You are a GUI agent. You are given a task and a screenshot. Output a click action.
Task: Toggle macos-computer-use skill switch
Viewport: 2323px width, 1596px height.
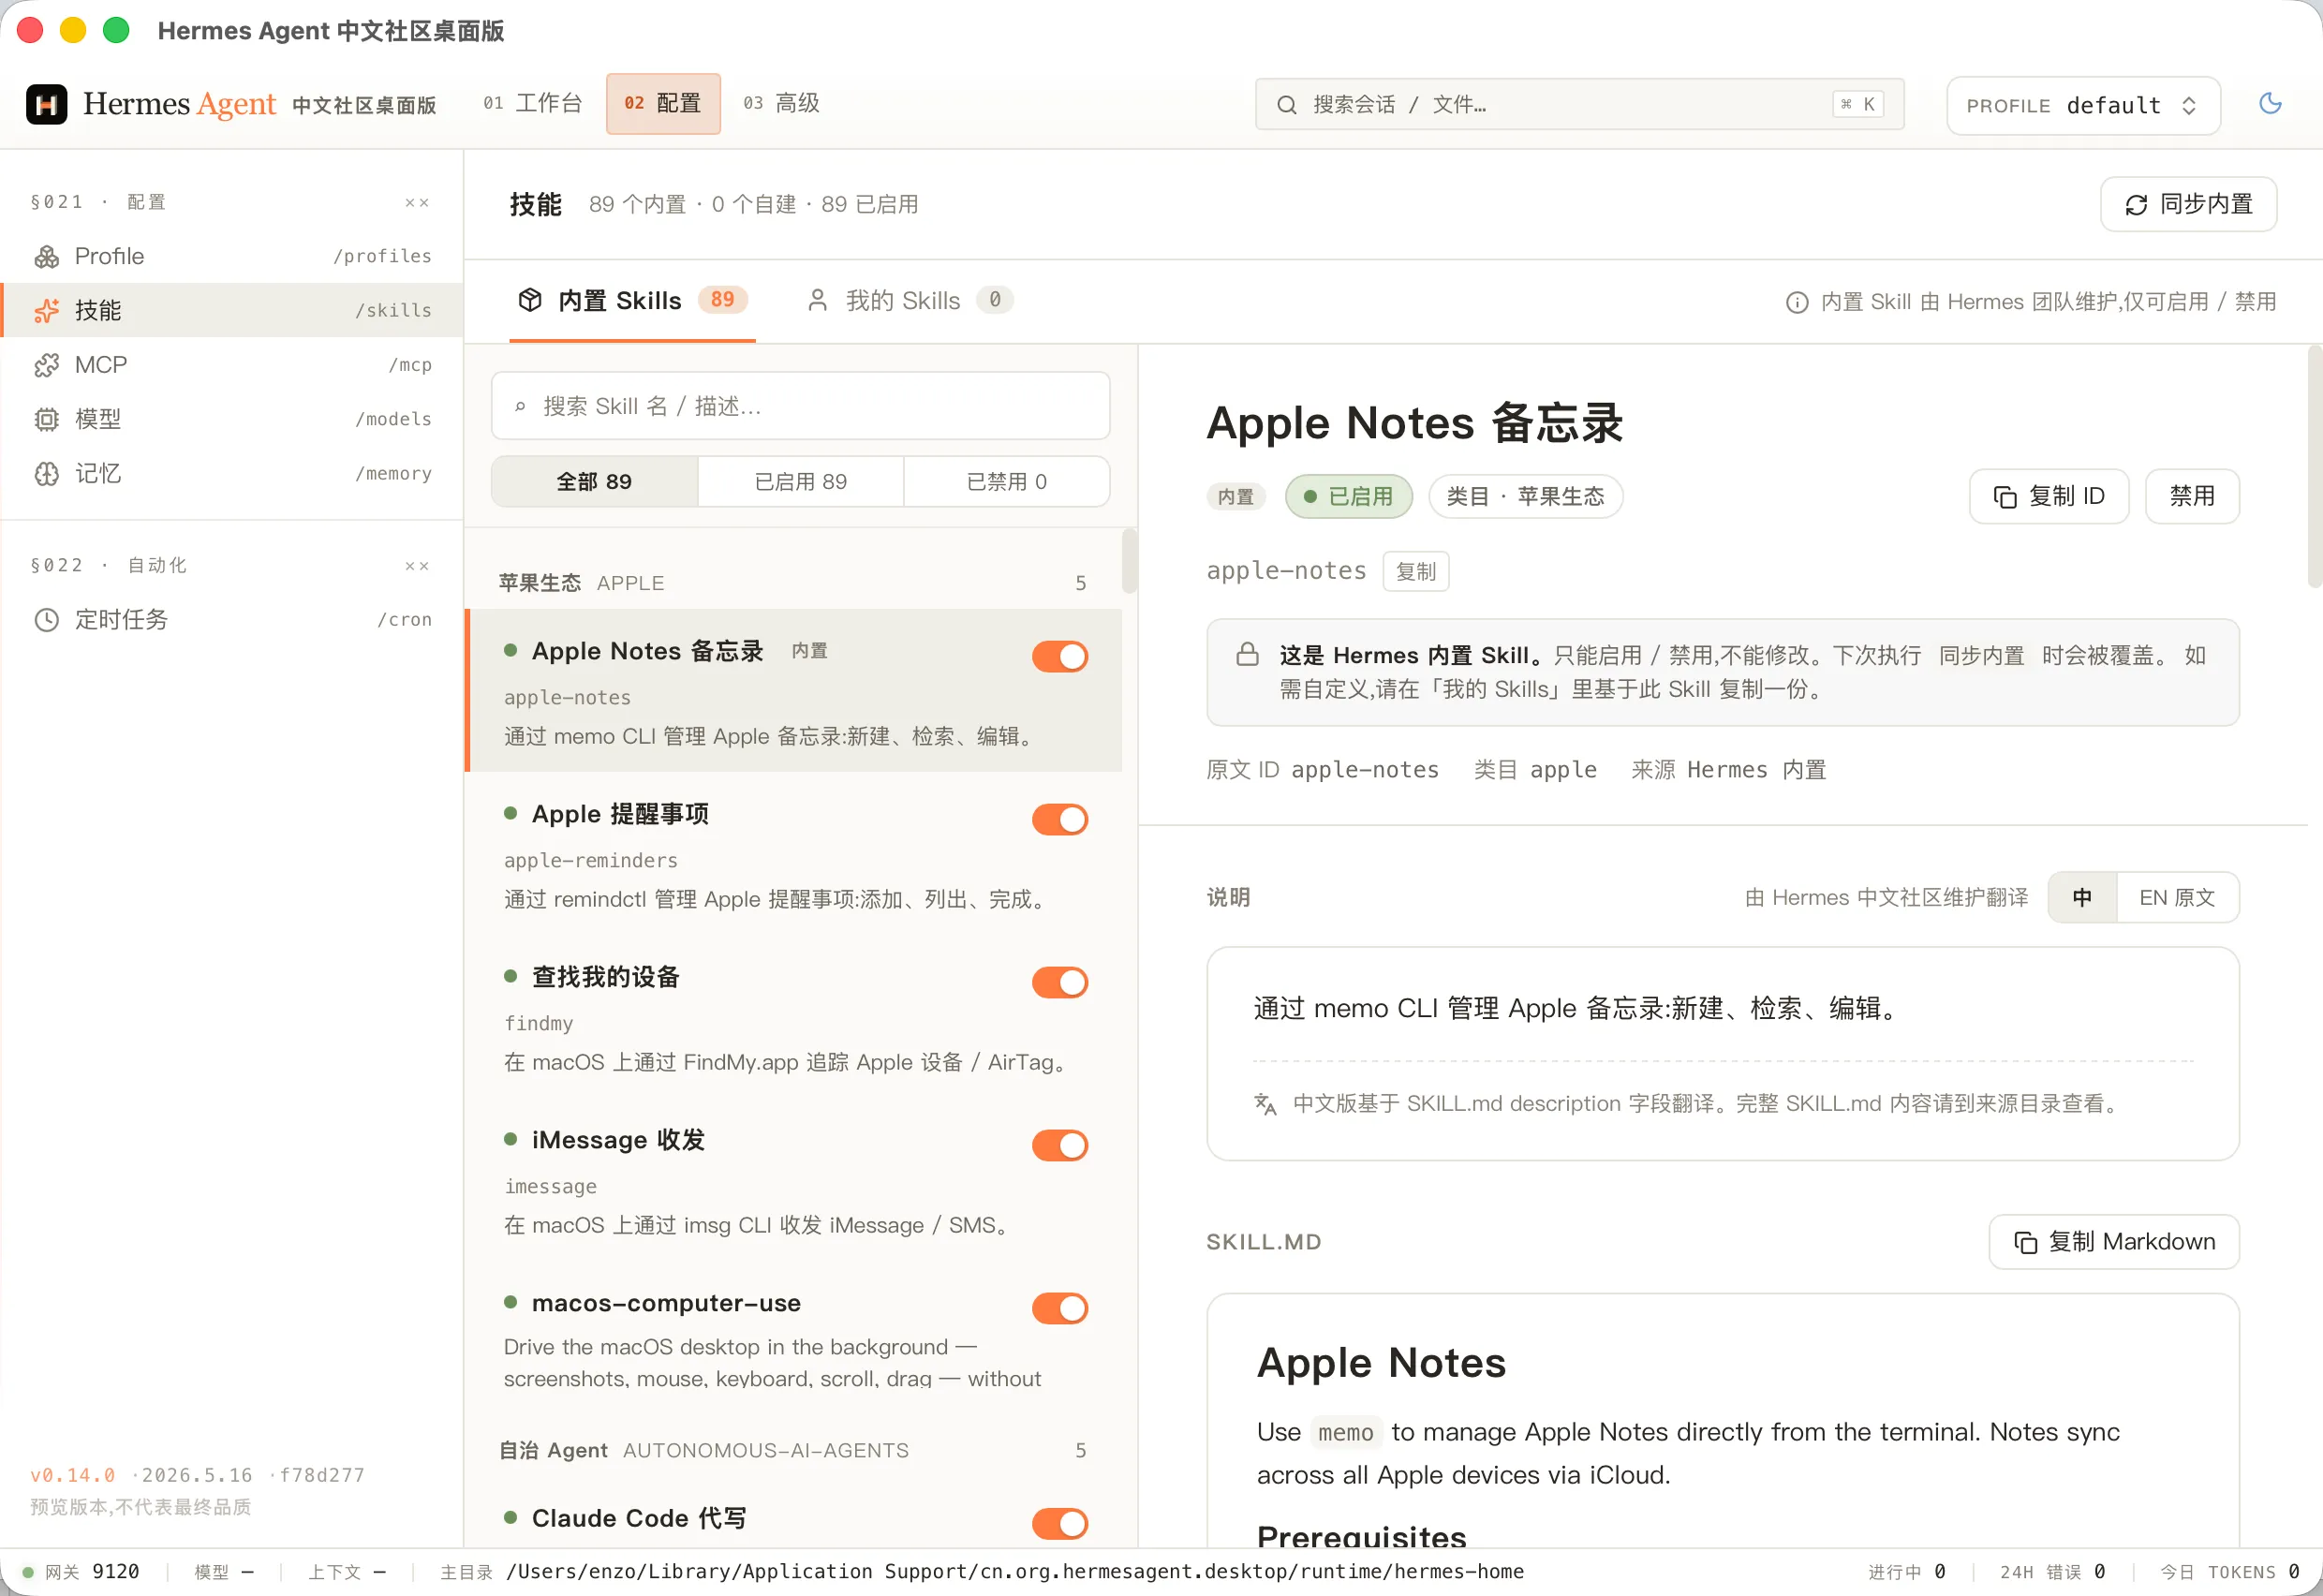[x=1060, y=1309]
